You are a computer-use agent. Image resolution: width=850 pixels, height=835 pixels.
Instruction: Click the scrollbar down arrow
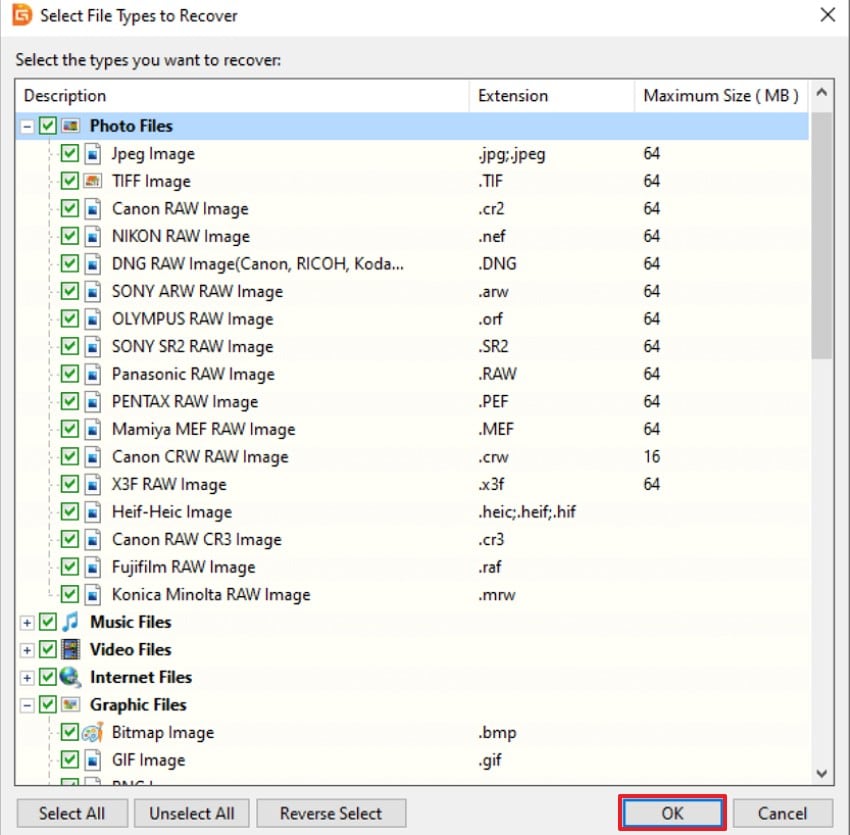click(822, 773)
